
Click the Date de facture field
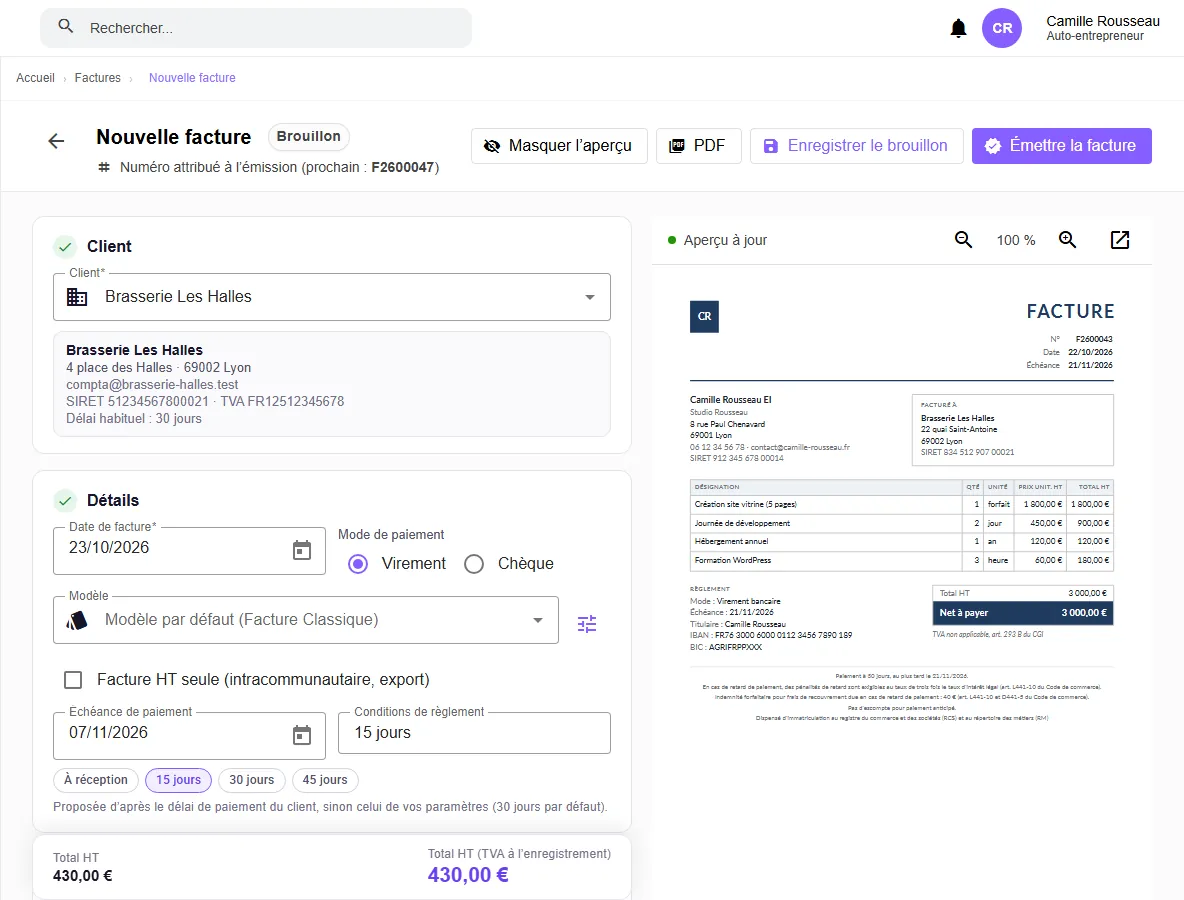tap(190, 550)
